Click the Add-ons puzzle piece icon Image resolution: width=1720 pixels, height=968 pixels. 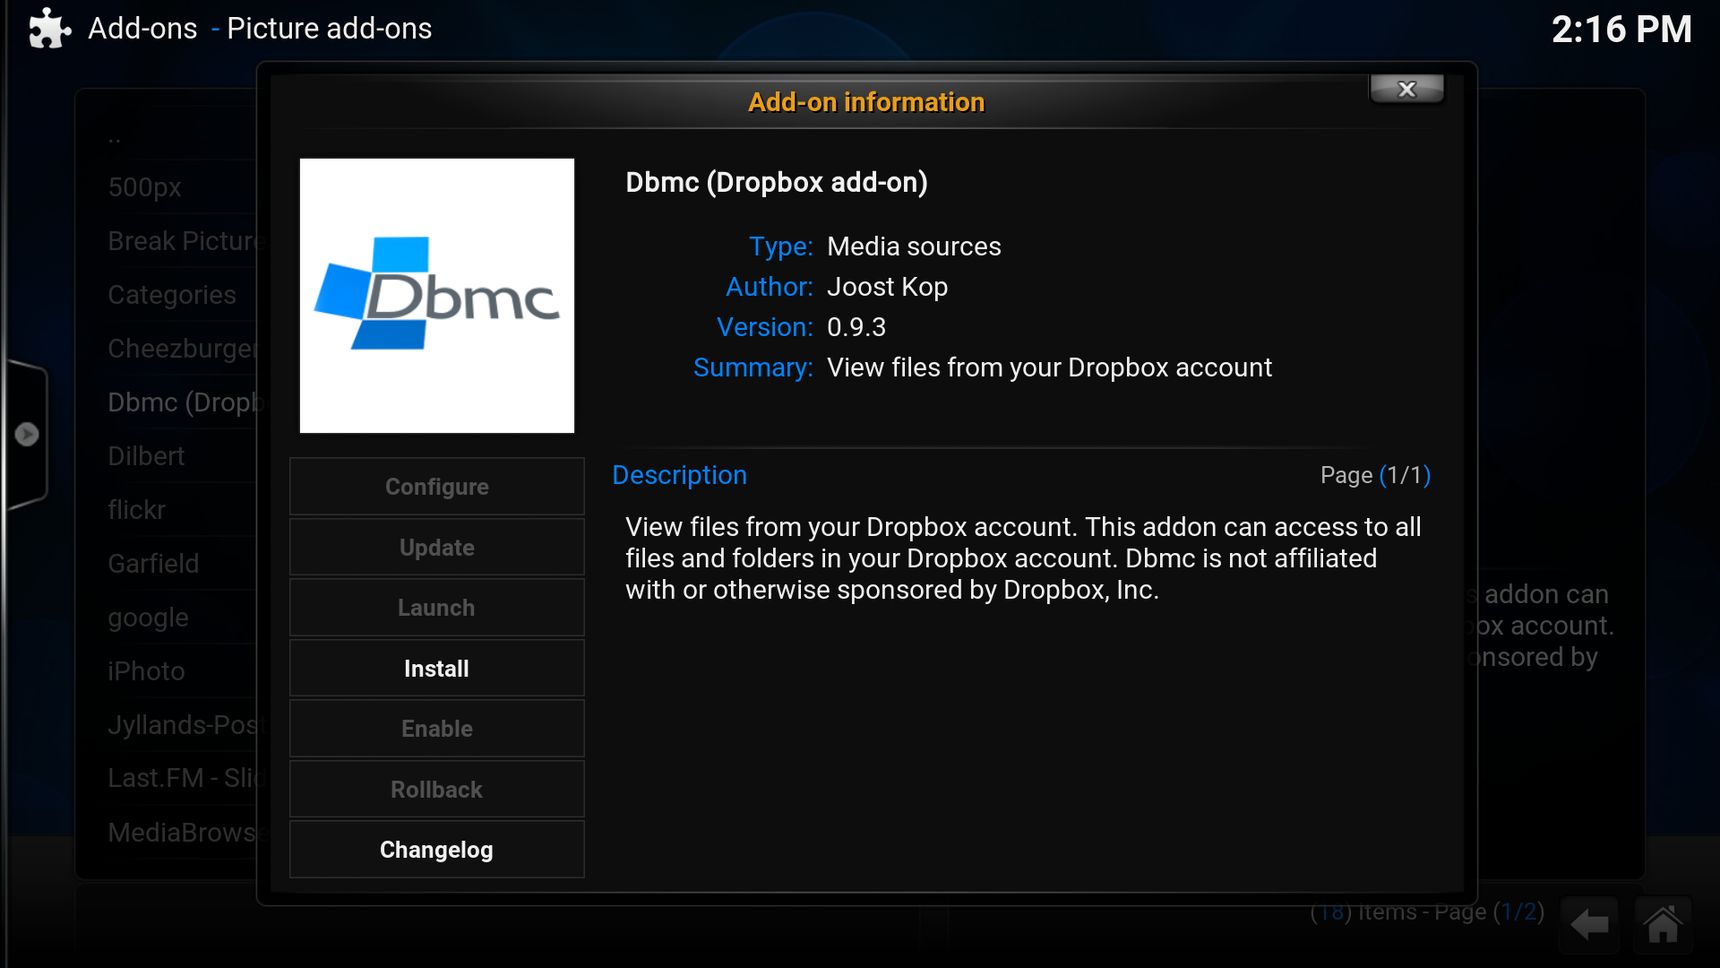point(49,28)
